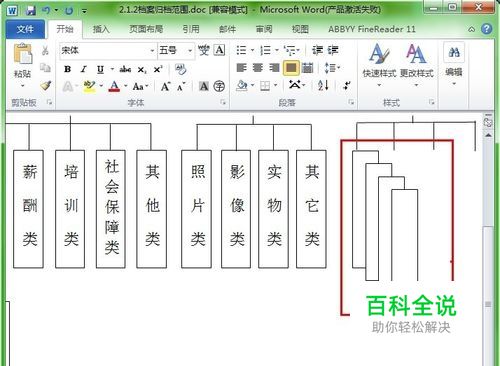Click the Save icon in quick access

tap(31, 11)
